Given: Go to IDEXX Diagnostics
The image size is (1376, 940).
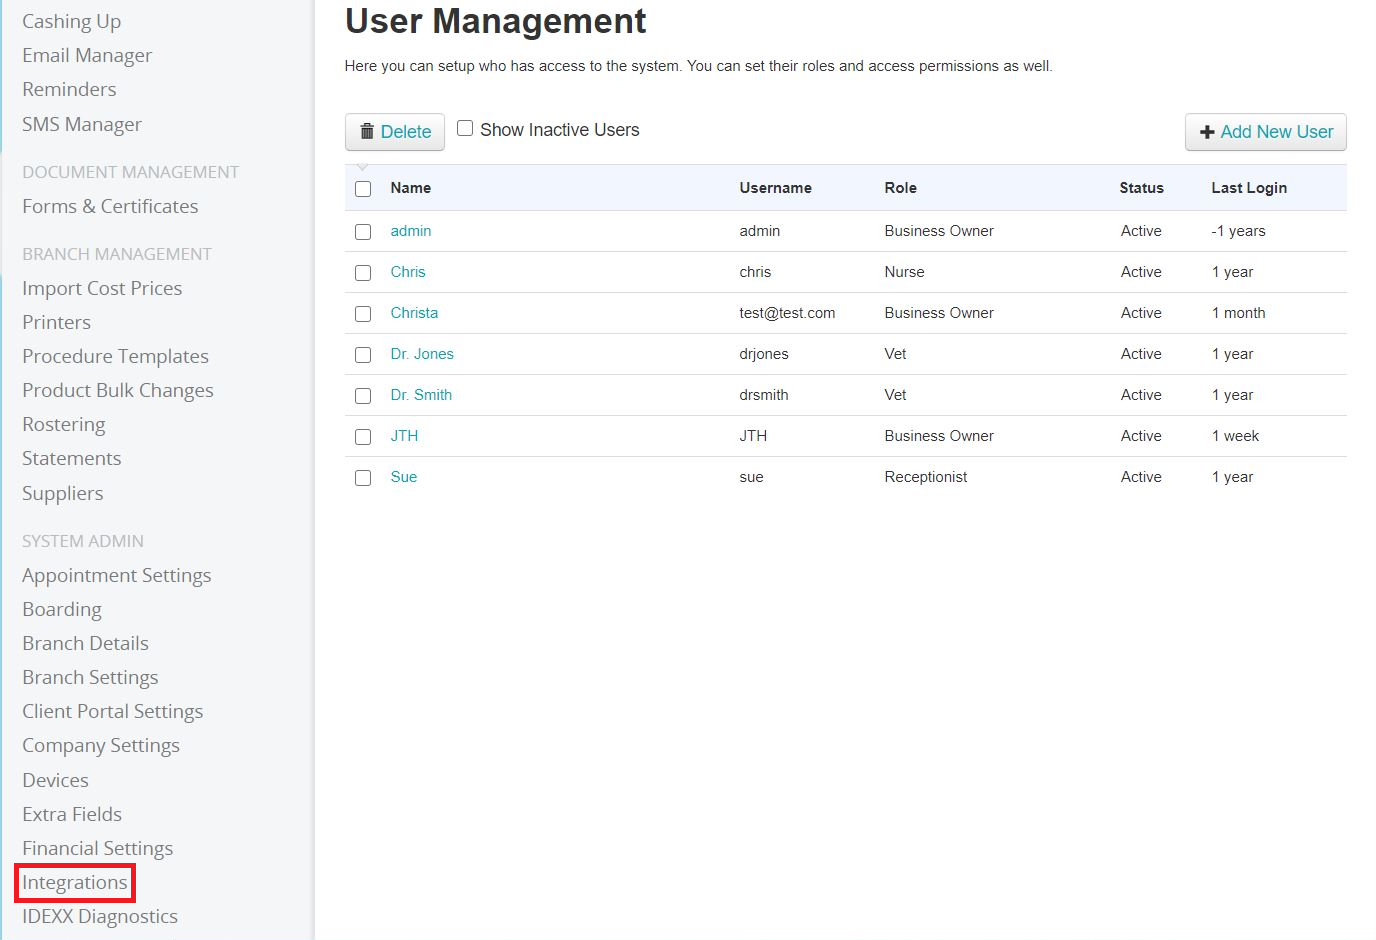Looking at the screenshot, I should click(99, 916).
